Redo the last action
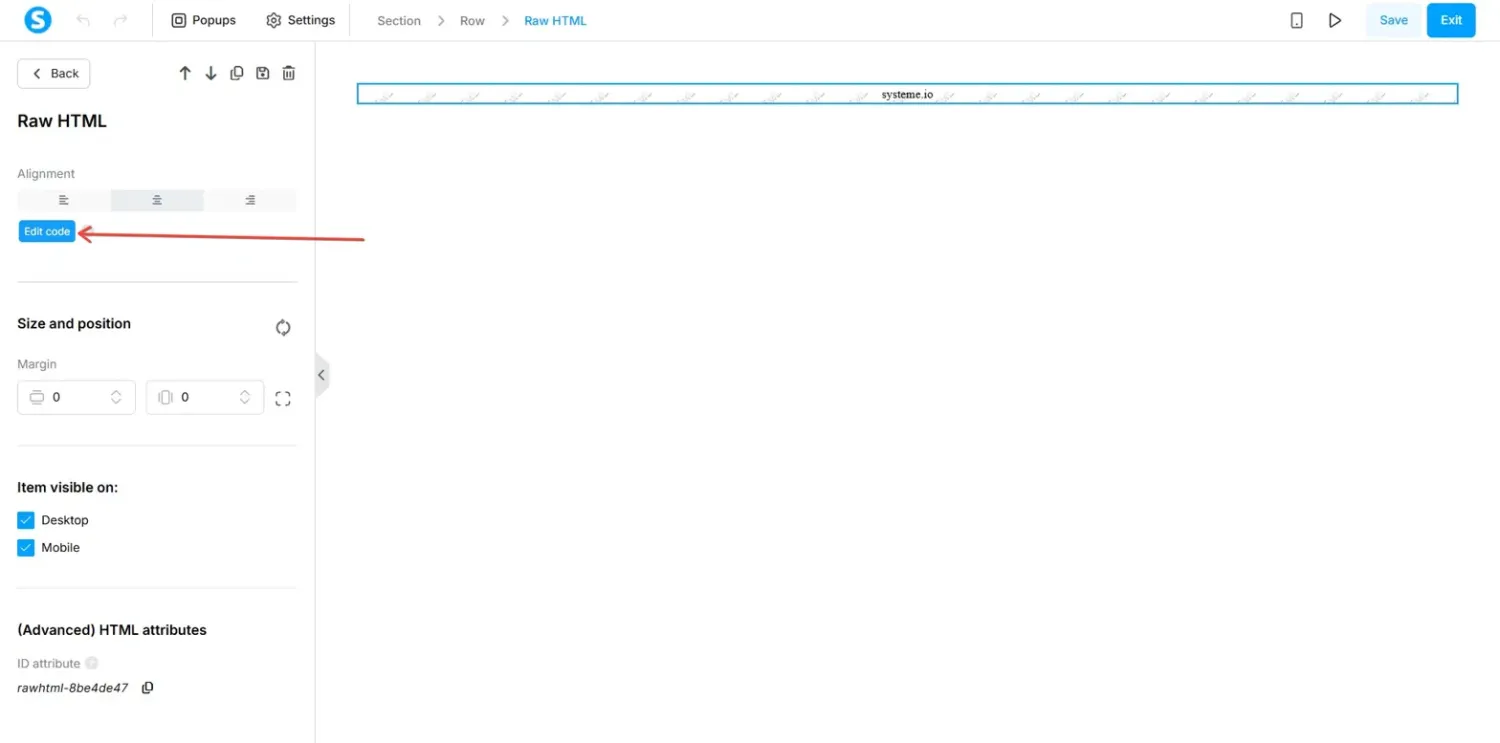This screenshot has width=1500, height=743. pyautogui.click(x=120, y=20)
